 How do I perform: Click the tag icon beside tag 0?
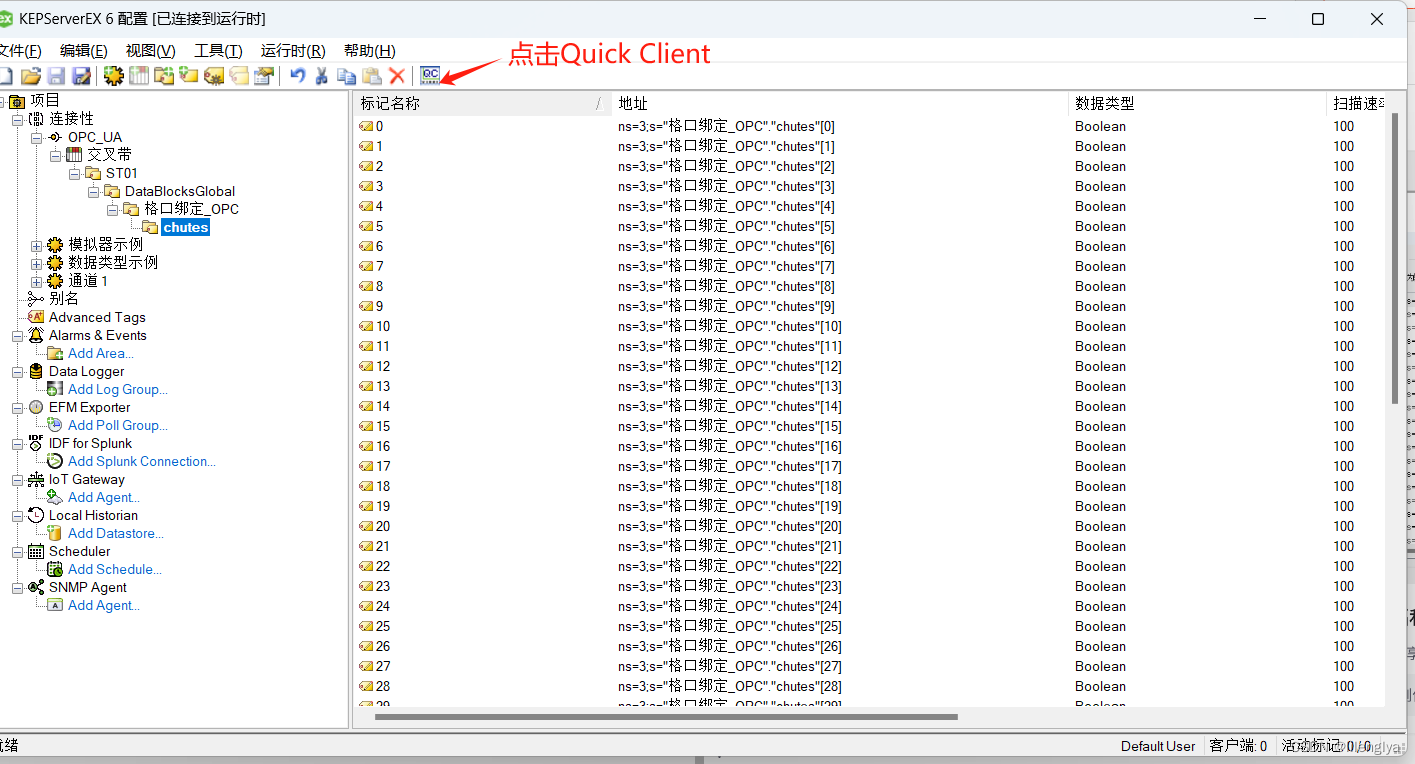pyautogui.click(x=366, y=126)
